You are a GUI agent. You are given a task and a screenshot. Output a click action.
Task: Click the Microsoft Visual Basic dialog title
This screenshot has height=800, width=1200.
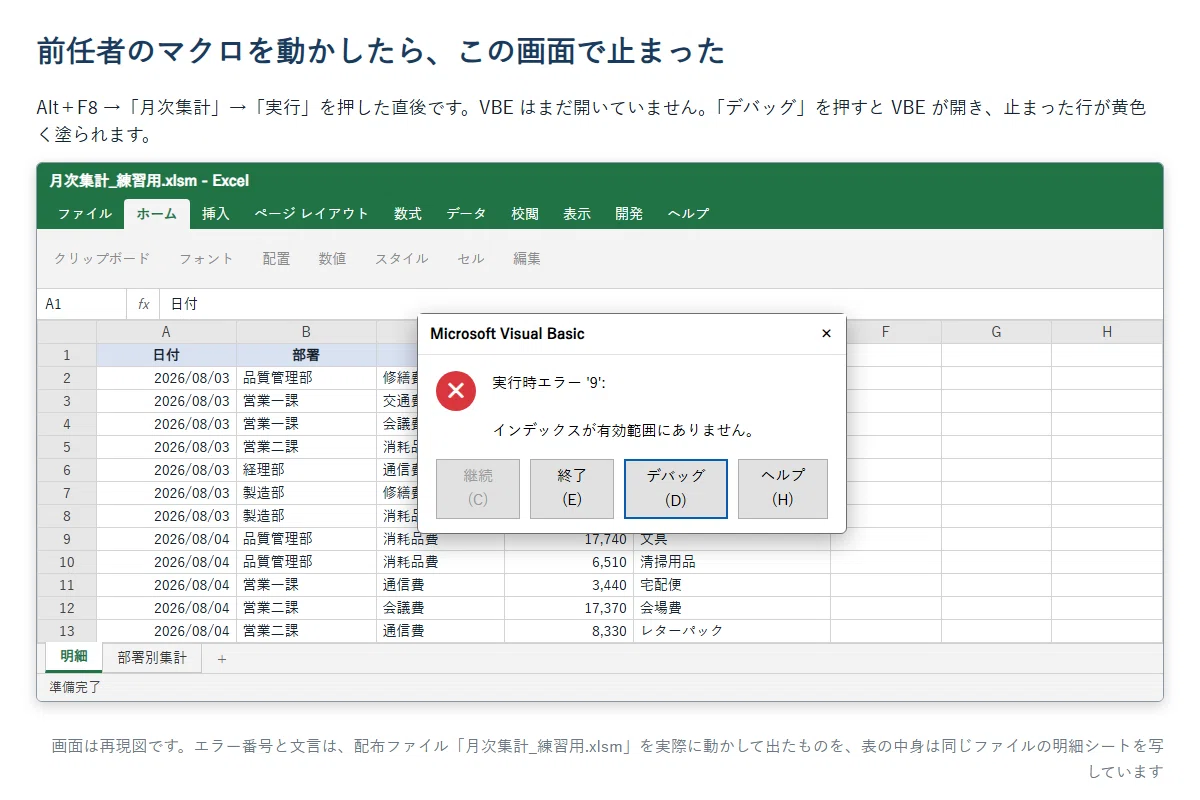tap(507, 334)
